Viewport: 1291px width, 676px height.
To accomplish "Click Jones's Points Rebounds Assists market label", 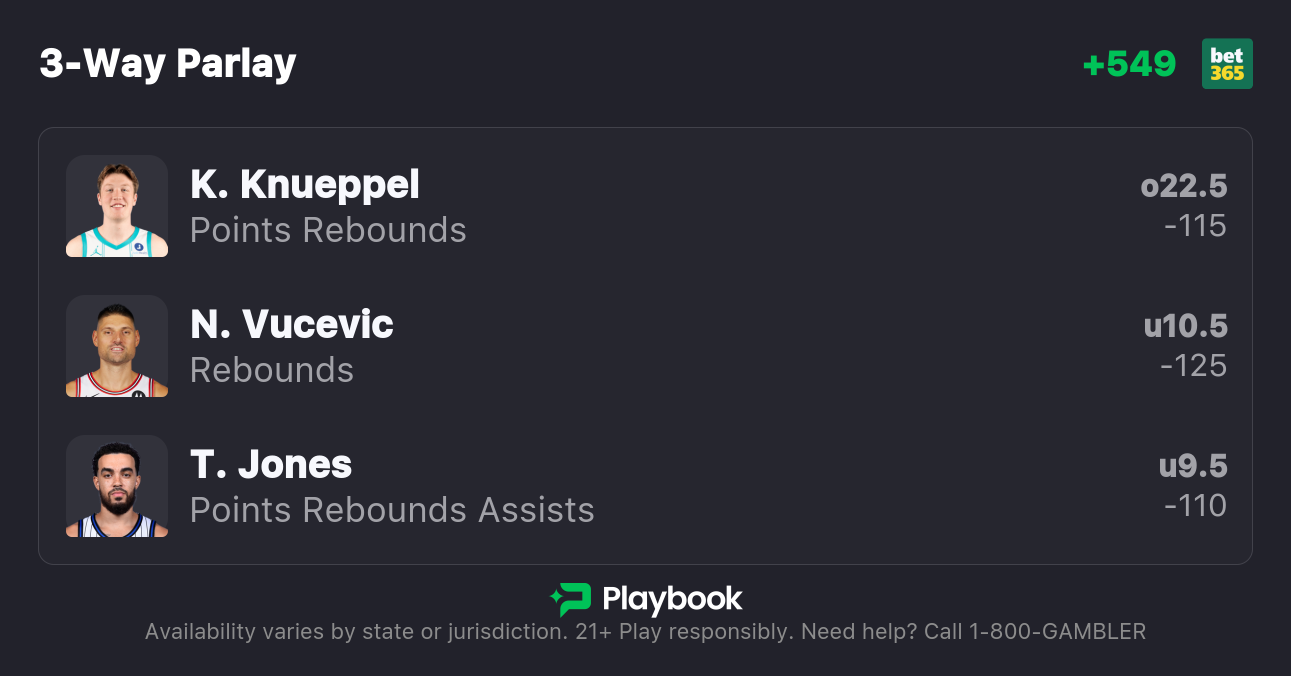I will point(392,510).
